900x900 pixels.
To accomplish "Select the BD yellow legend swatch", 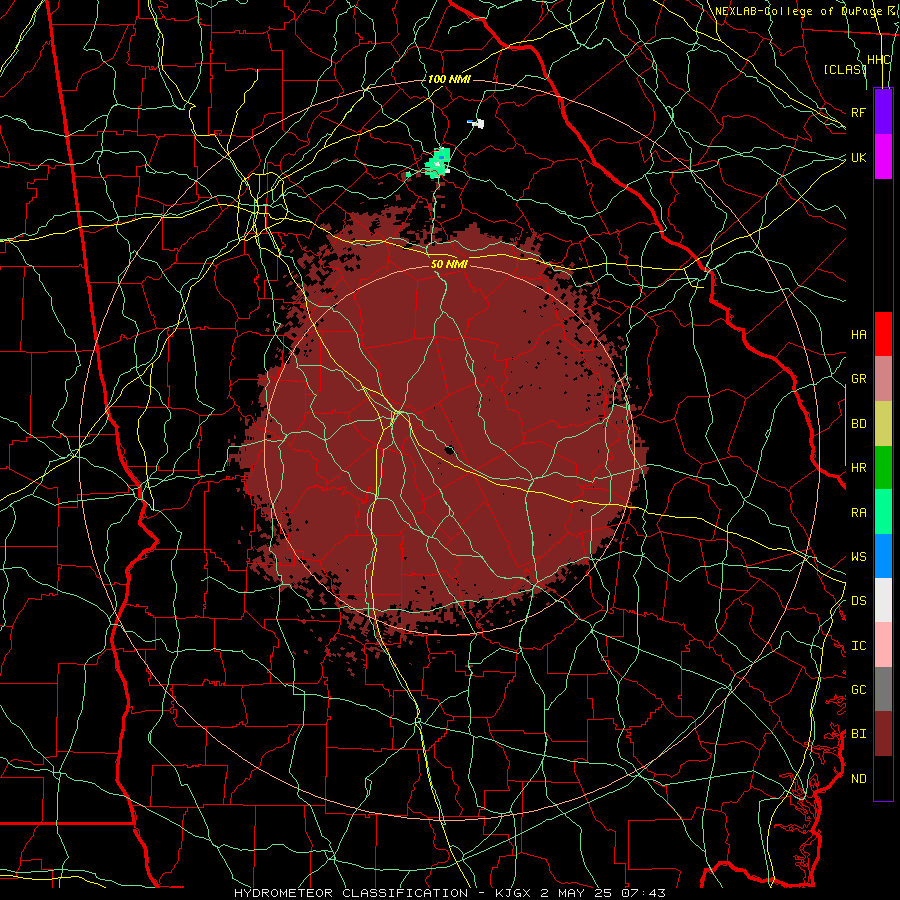I will point(883,424).
